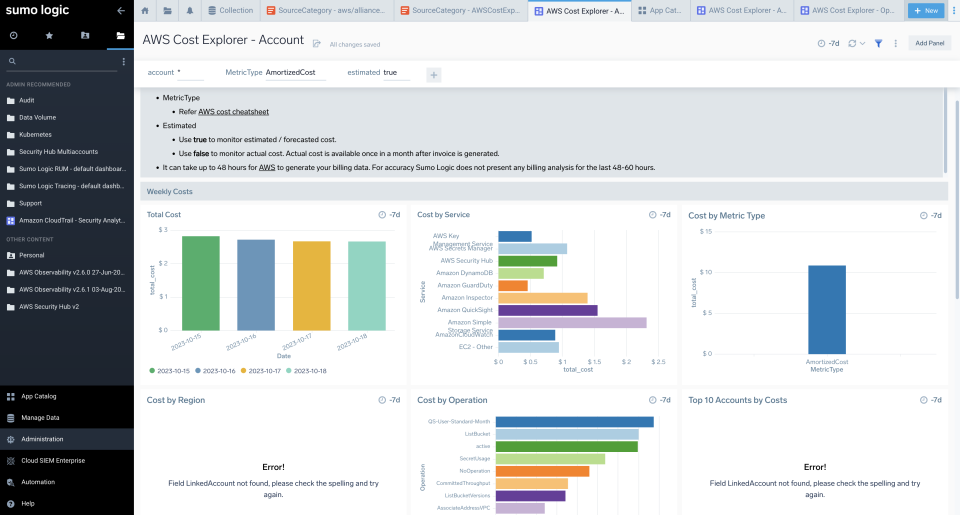This screenshot has height=515, width=960.
Task: Click the AmortizedCost bar in Metric Type chart
Action: tap(827, 309)
